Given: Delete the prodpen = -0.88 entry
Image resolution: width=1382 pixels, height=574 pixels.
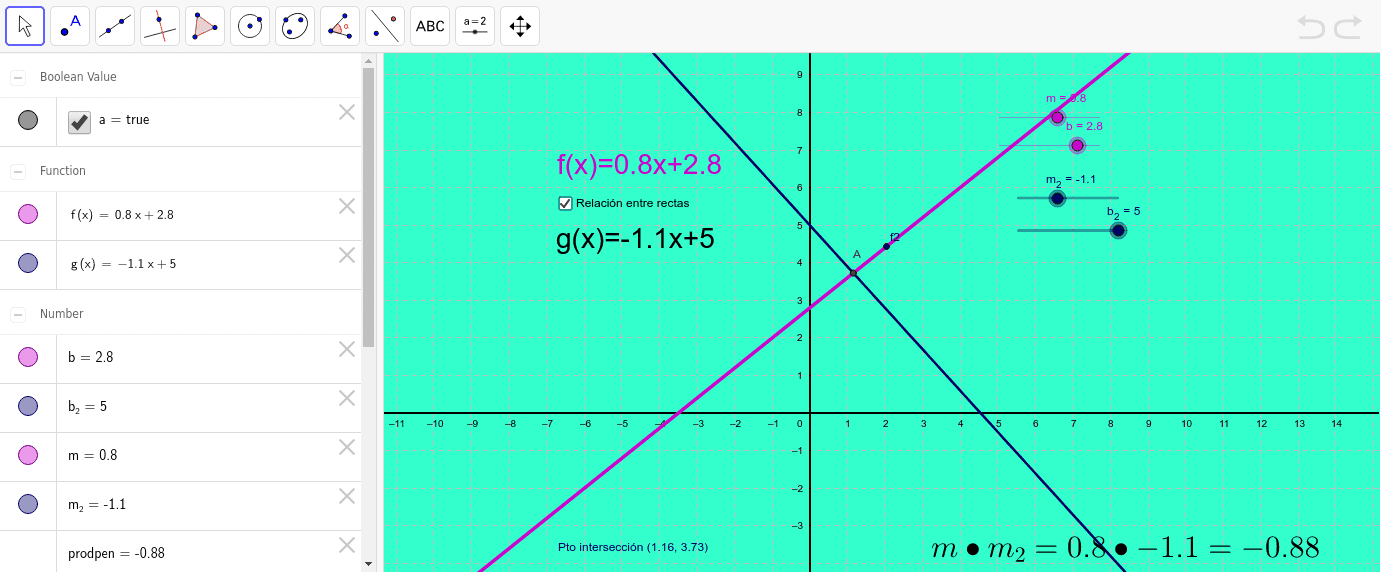Looking at the screenshot, I should tap(347, 545).
